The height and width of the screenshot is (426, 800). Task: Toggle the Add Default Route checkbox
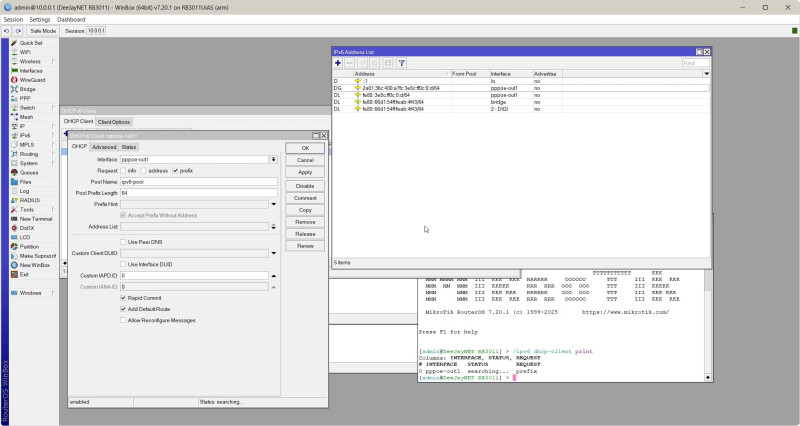pos(123,309)
